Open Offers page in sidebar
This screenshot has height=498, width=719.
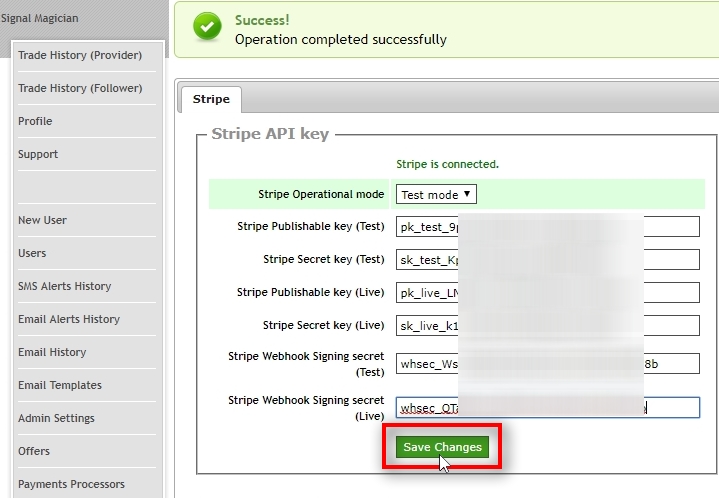(x=34, y=451)
